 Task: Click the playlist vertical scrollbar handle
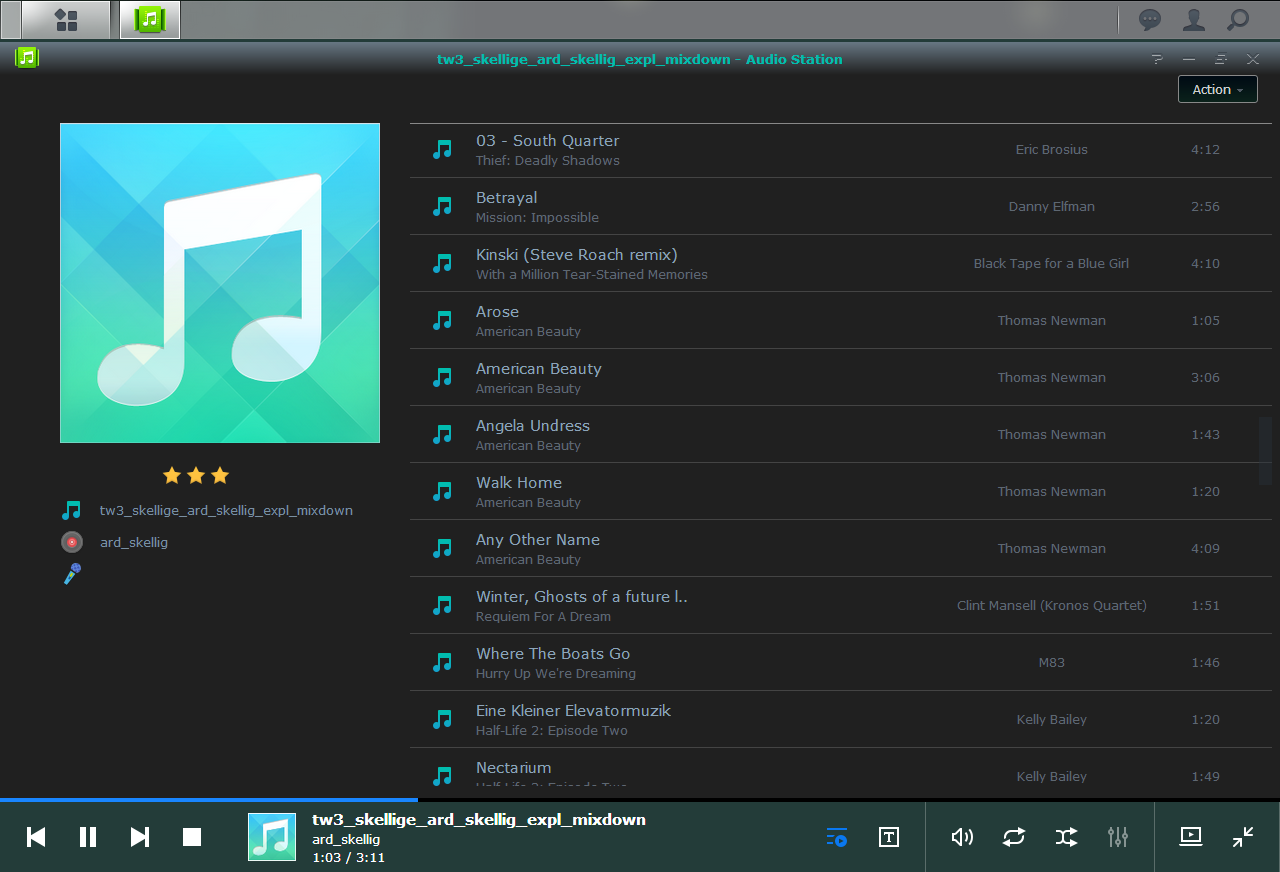pyautogui.click(x=1265, y=451)
